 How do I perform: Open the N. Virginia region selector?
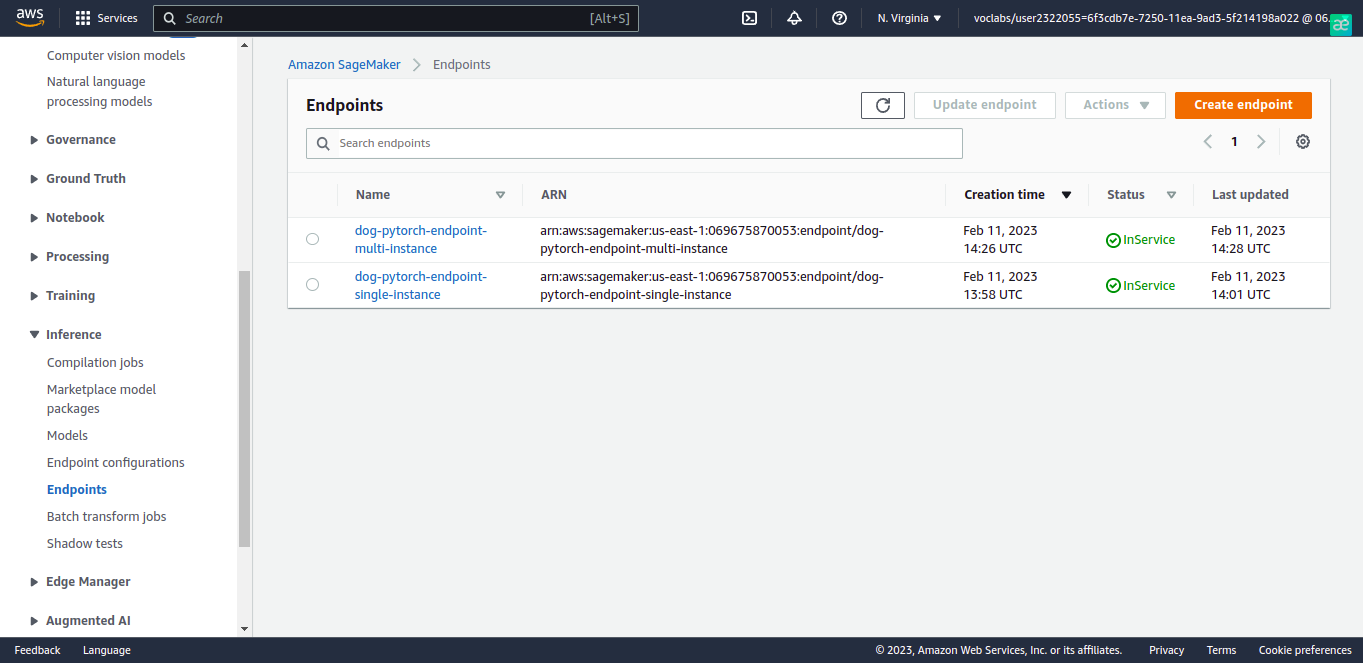[x=909, y=18]
